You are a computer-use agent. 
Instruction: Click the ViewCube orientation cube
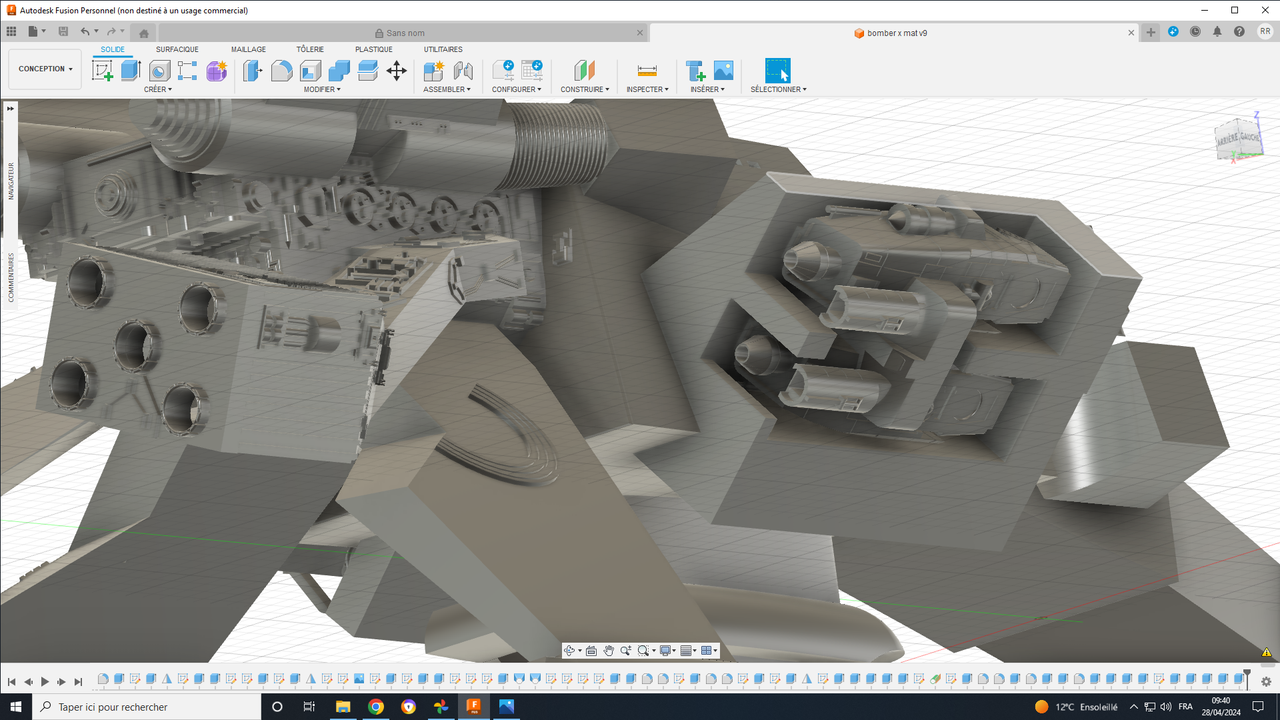click(x=1237, y=139)
